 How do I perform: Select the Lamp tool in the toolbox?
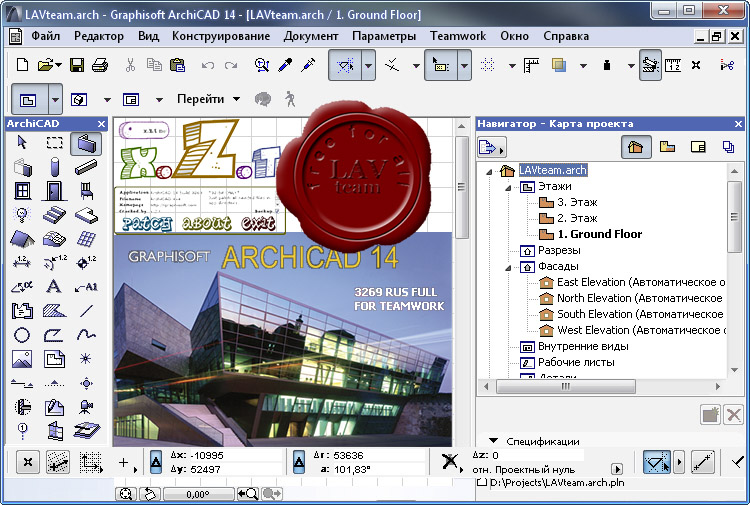click(22, 215)
